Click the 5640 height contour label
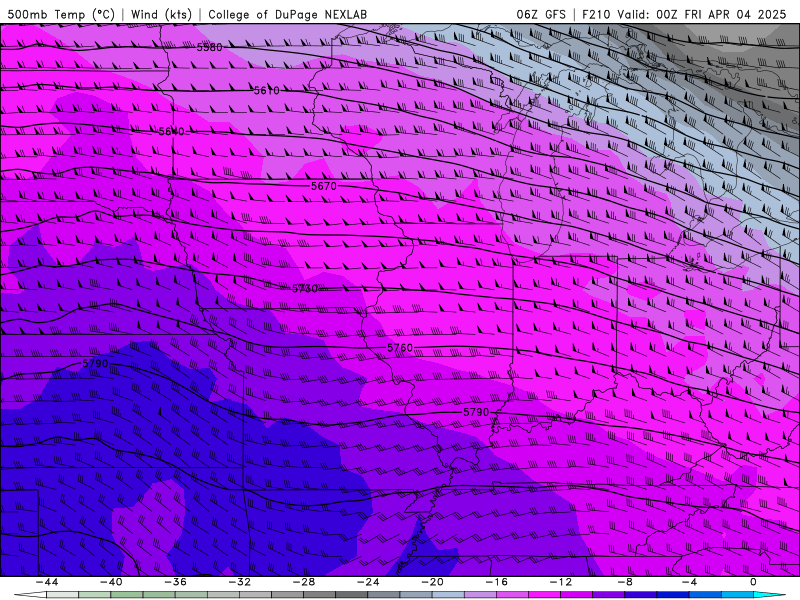 coord(171,132)
